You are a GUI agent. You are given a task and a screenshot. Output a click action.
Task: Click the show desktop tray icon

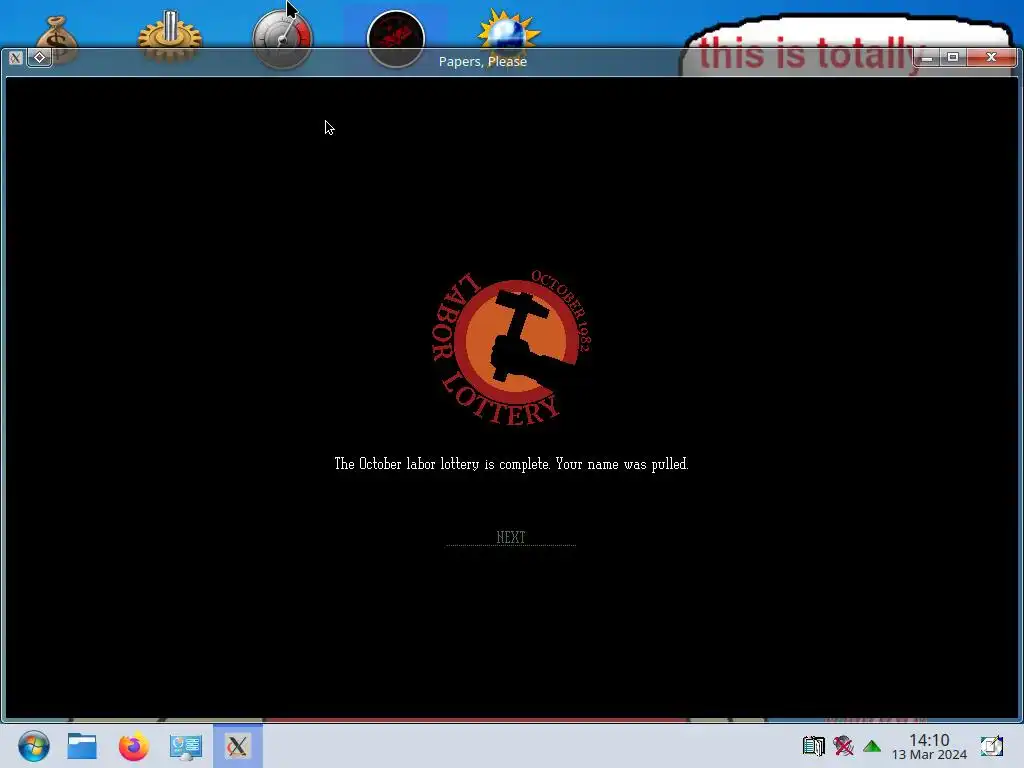click(991, 746)
